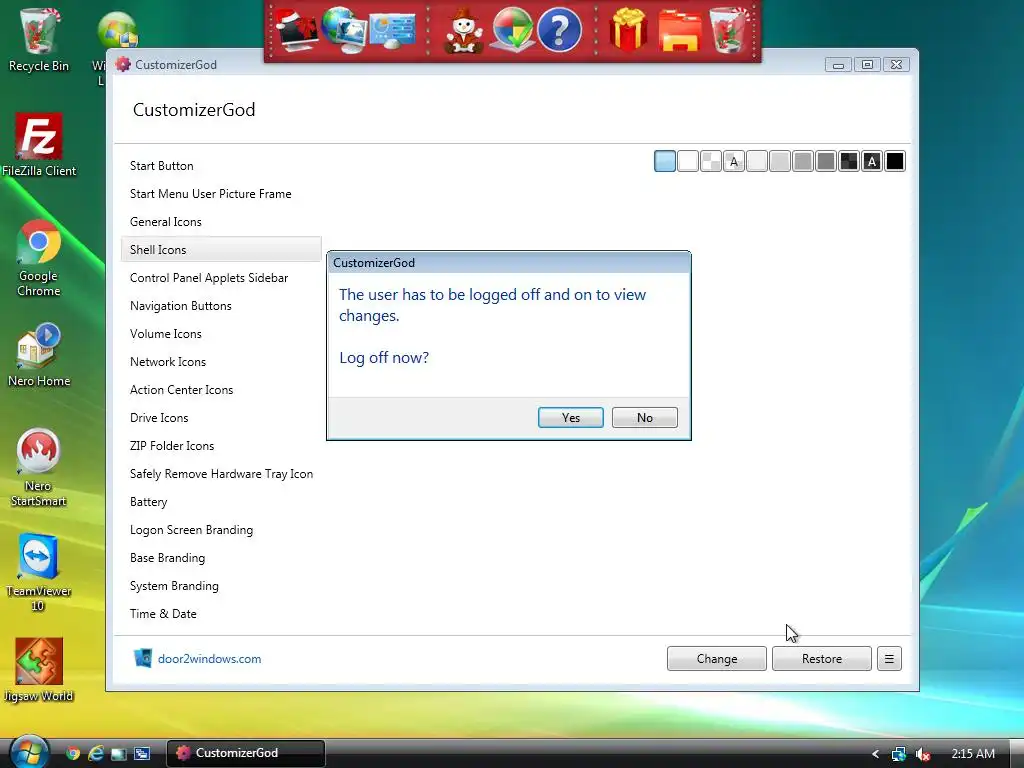This screenshot has width=1024, height=768.
Task: Select Control Panel Applets Sidebar
Action: [x=221, y=278]
